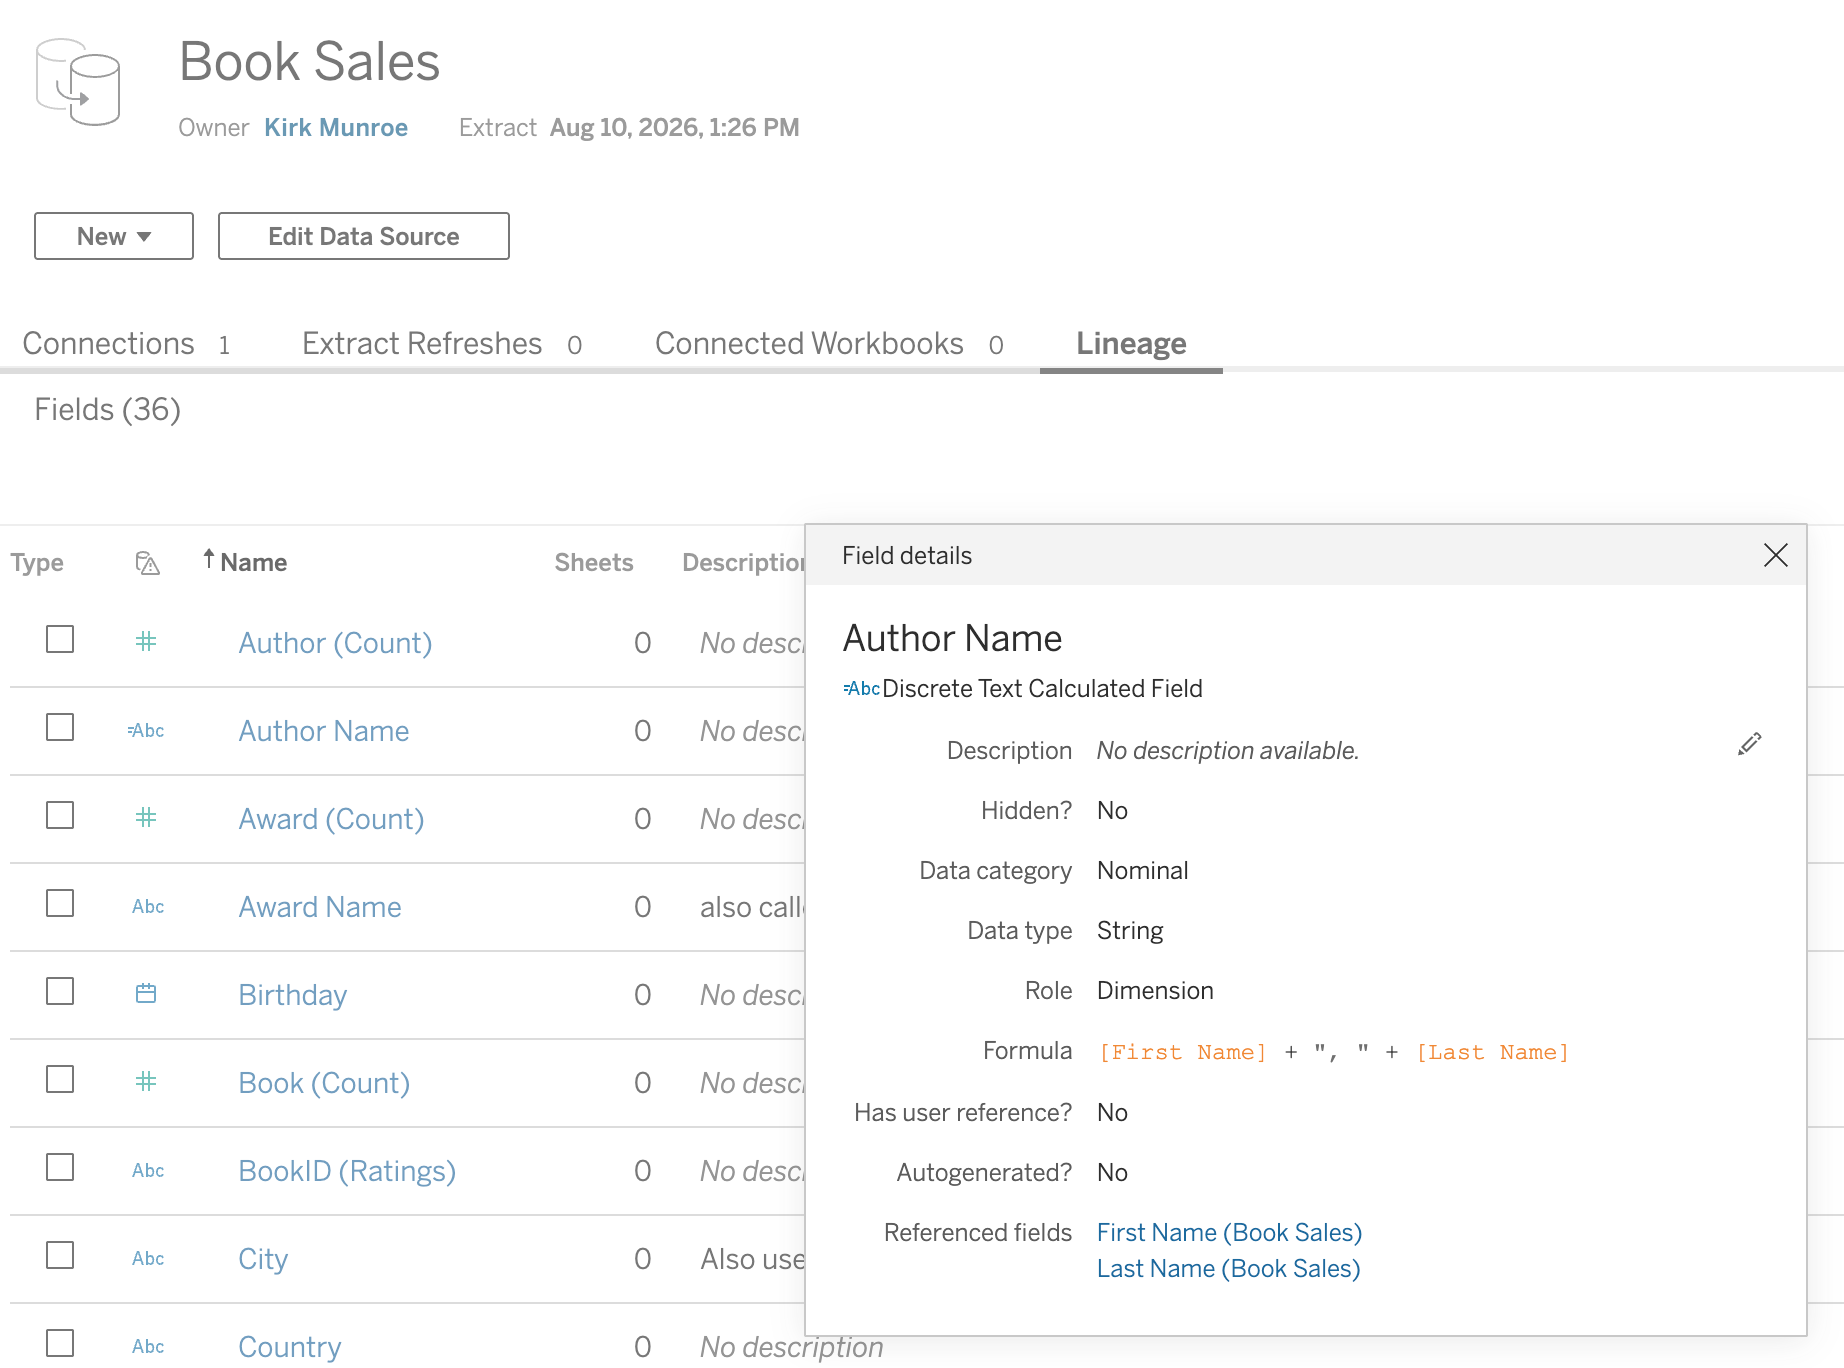The height and width of the screenshot is (1368, 1844).
Task: Check the box for Award (Count)
Action: (x=60, y=815)
